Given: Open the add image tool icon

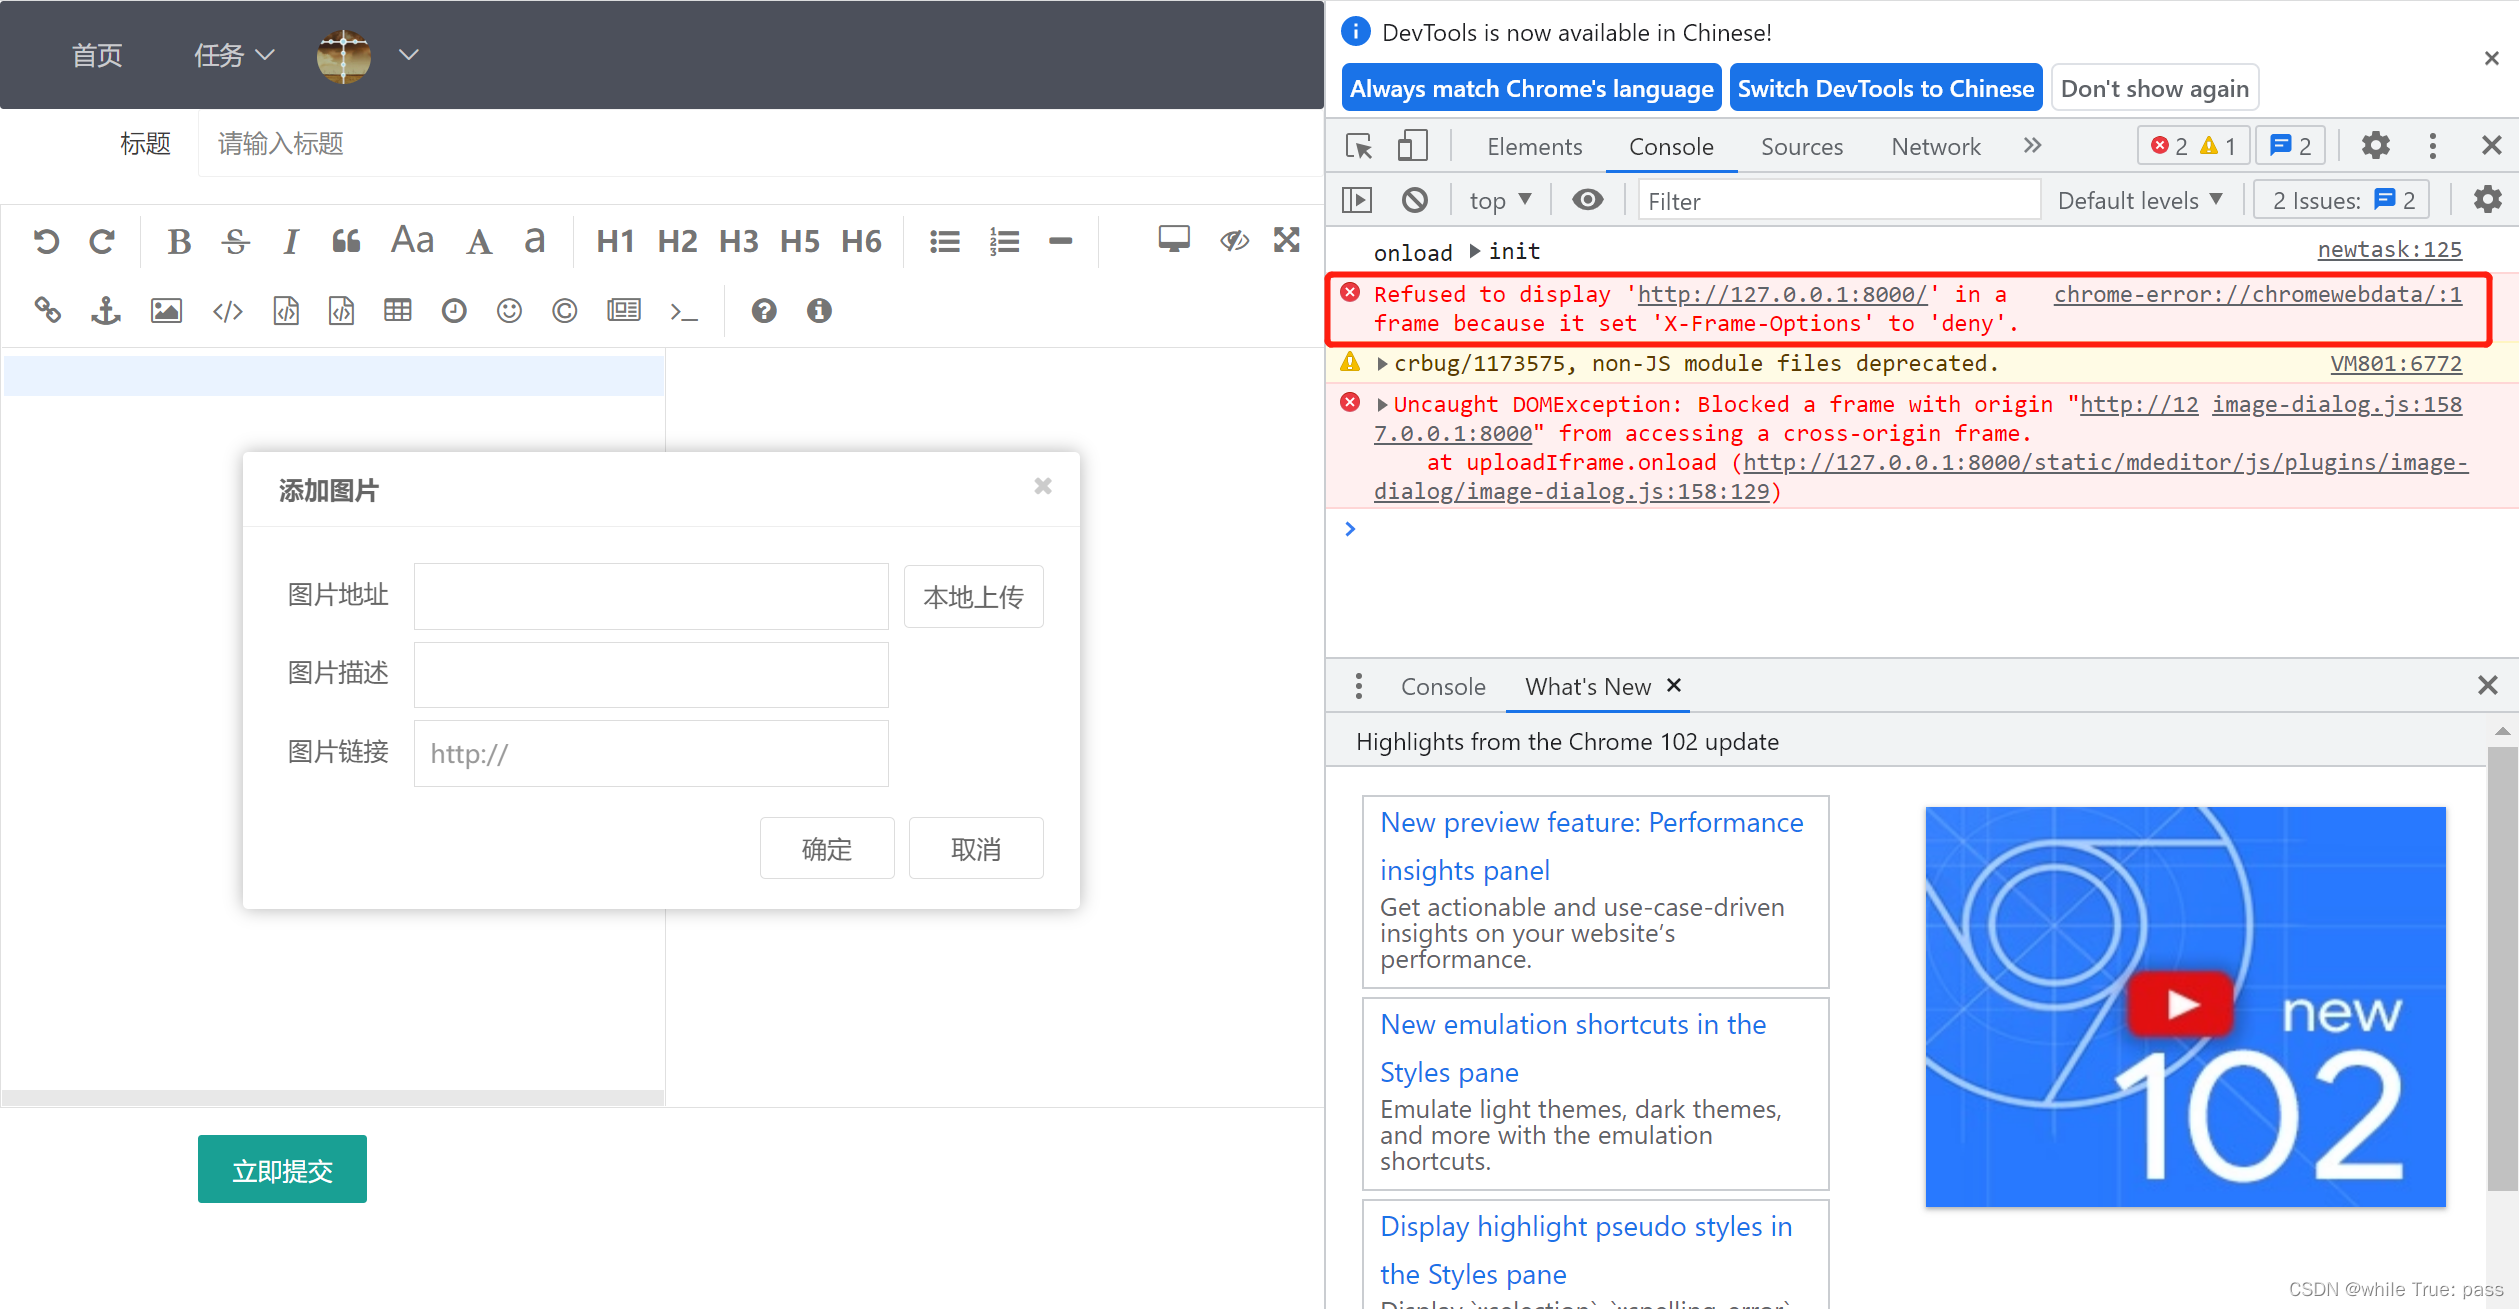Looking at the screenshot, I should pyautogui.click(x=166, y=310).
